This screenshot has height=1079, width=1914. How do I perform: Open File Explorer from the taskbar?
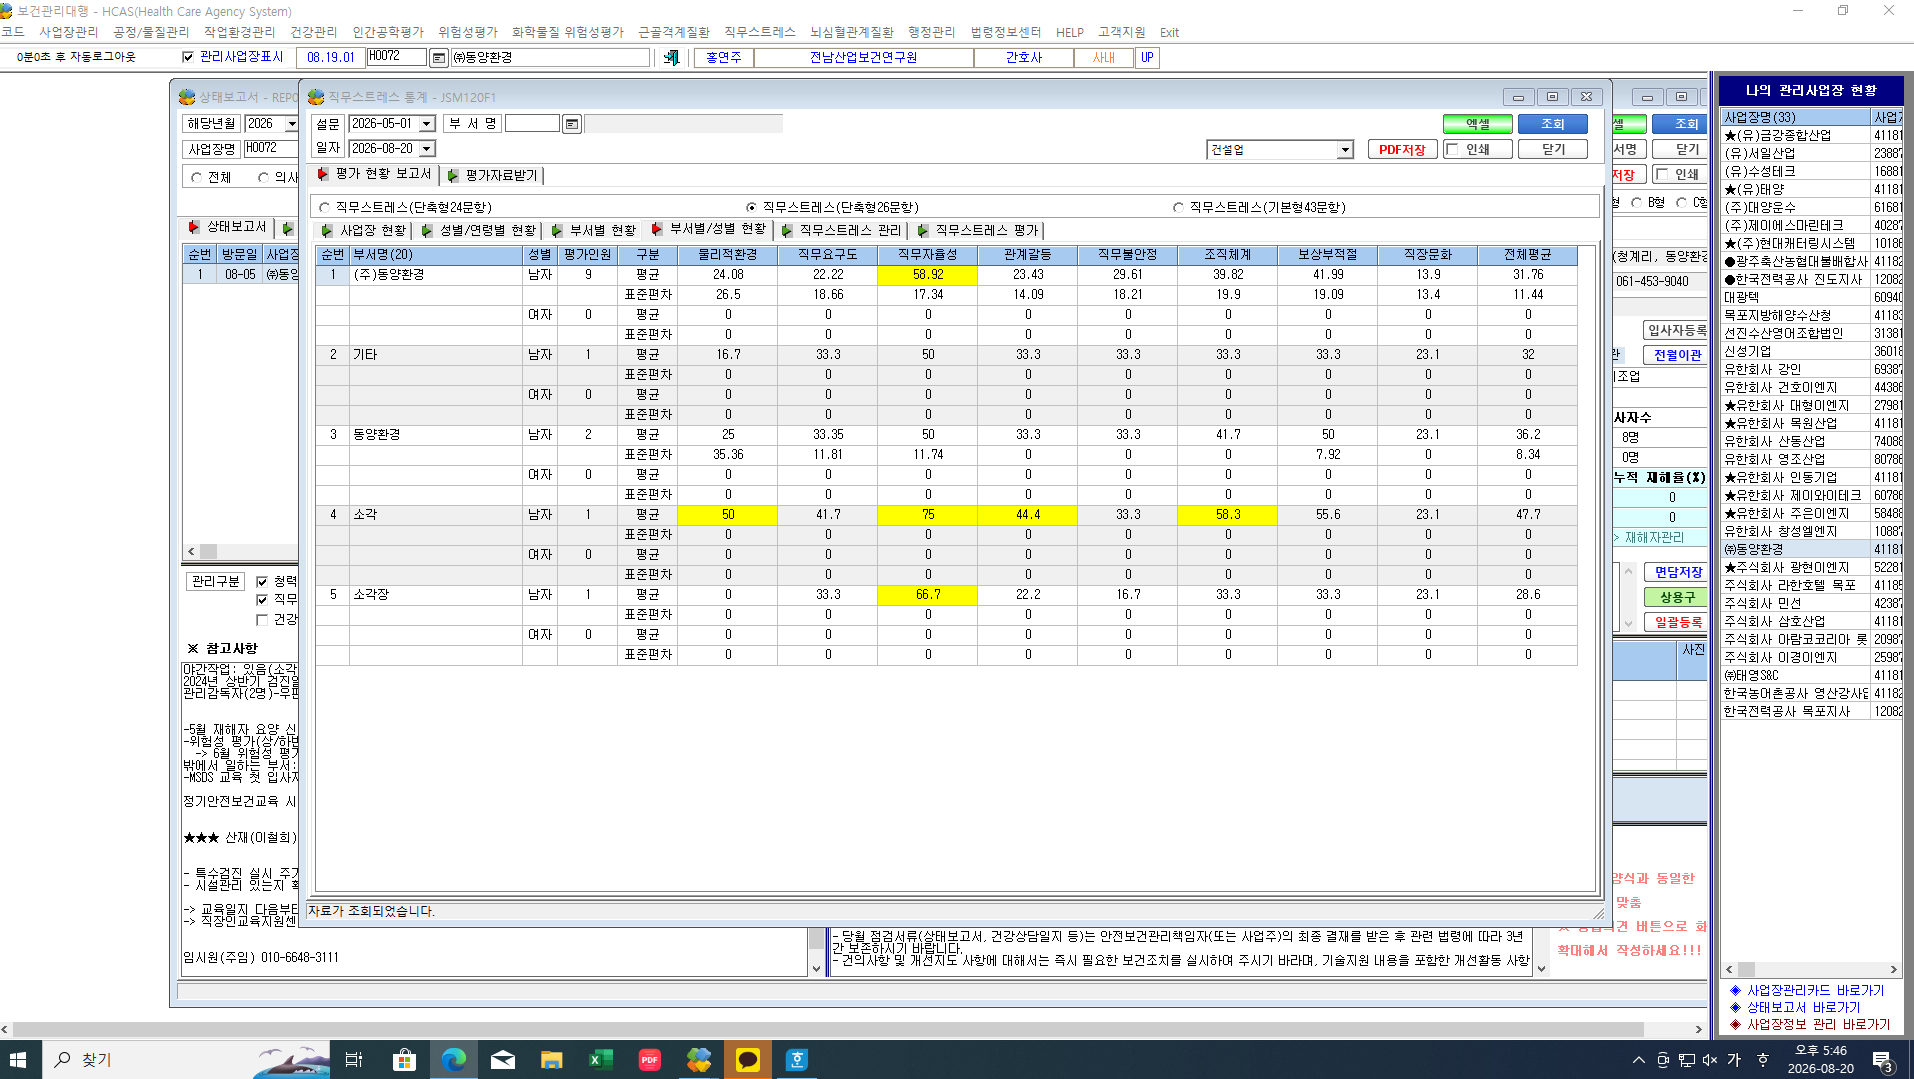pyautogui.click(x=551, y=1059)
